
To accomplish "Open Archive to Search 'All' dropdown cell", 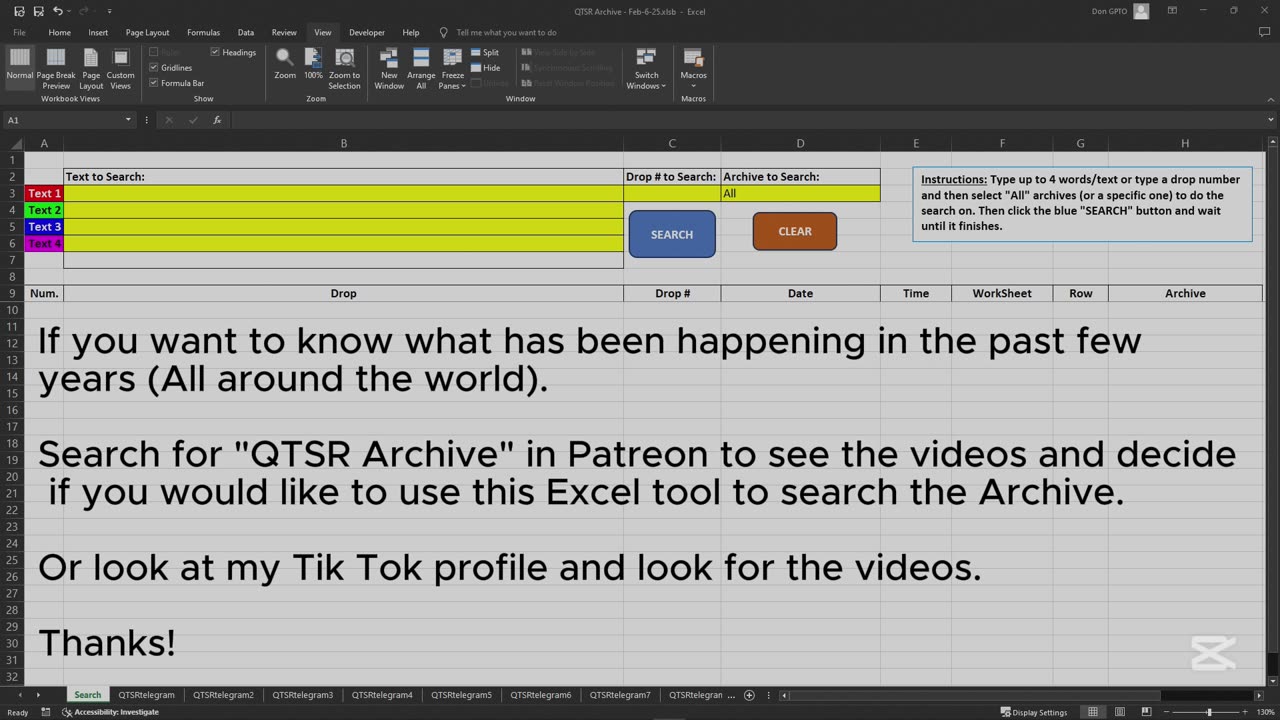I will coord(800,193).
